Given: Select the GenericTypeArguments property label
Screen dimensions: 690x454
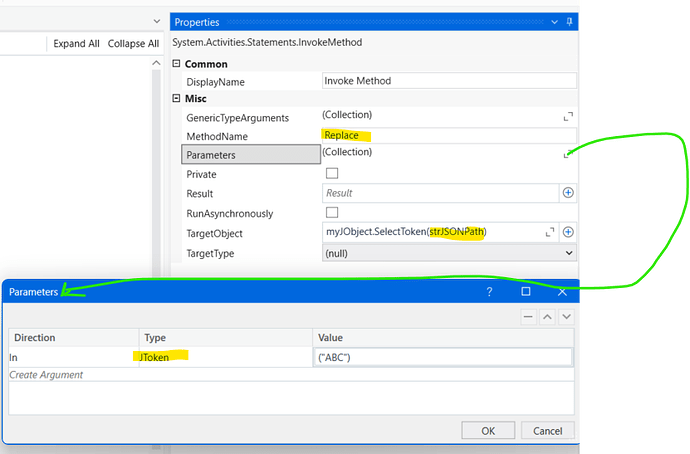Looking at the screenshot, I should [x=238, y=118].
